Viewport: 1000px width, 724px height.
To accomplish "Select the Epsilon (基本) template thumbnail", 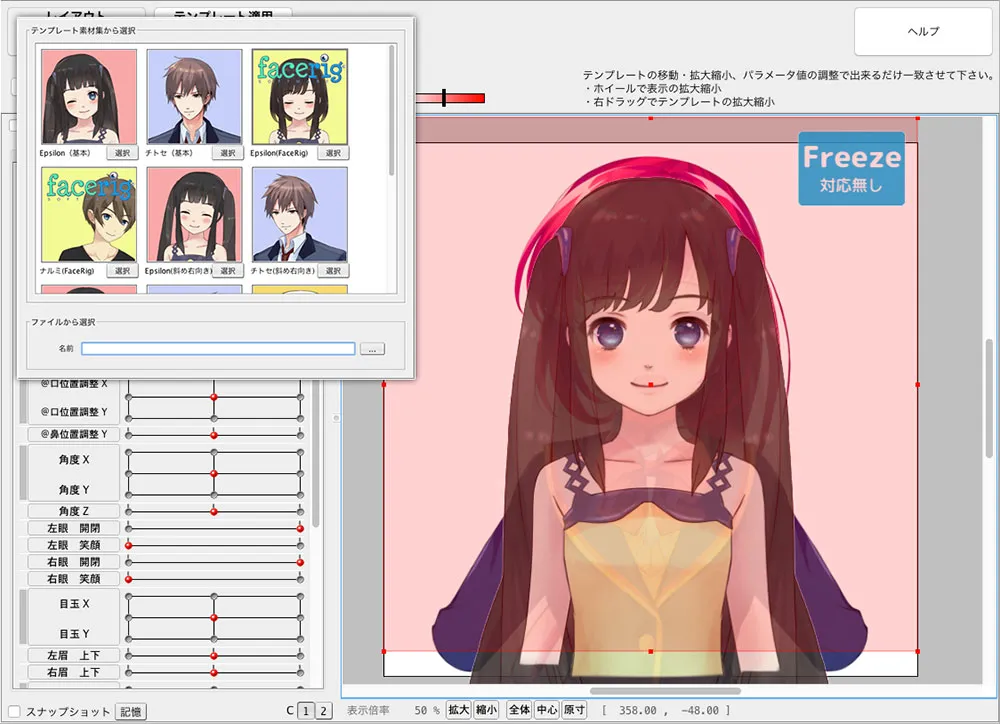I will point(89,96).
